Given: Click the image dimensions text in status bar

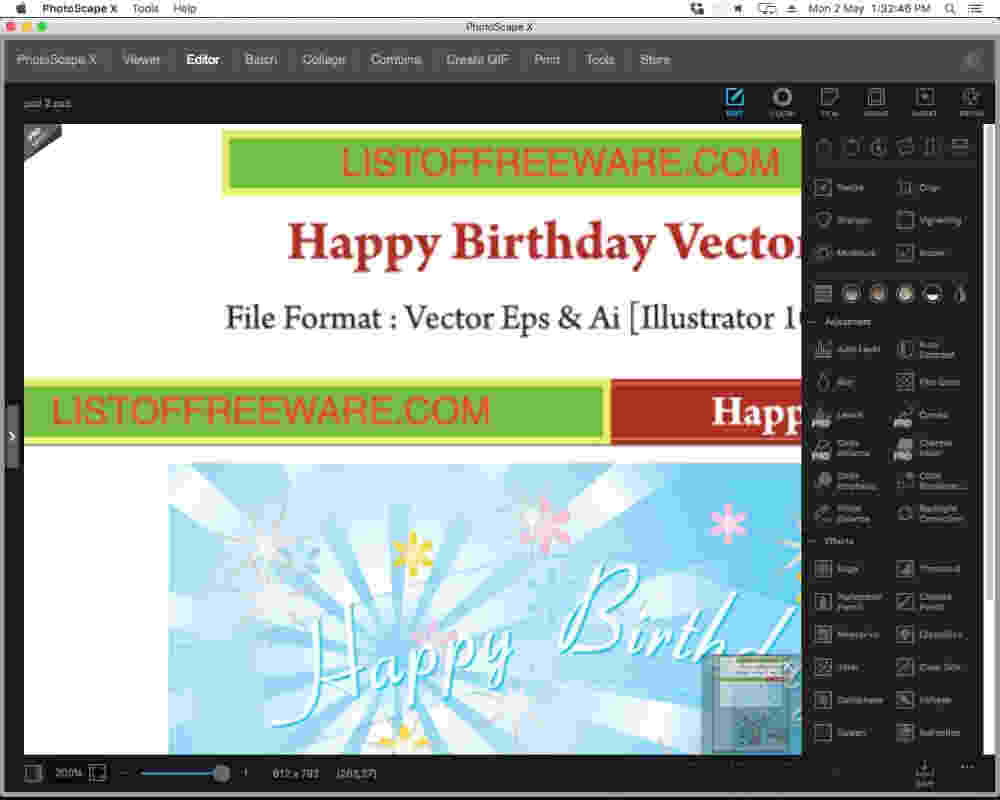Looking at the screenshot, I should [x=295, y=773].
